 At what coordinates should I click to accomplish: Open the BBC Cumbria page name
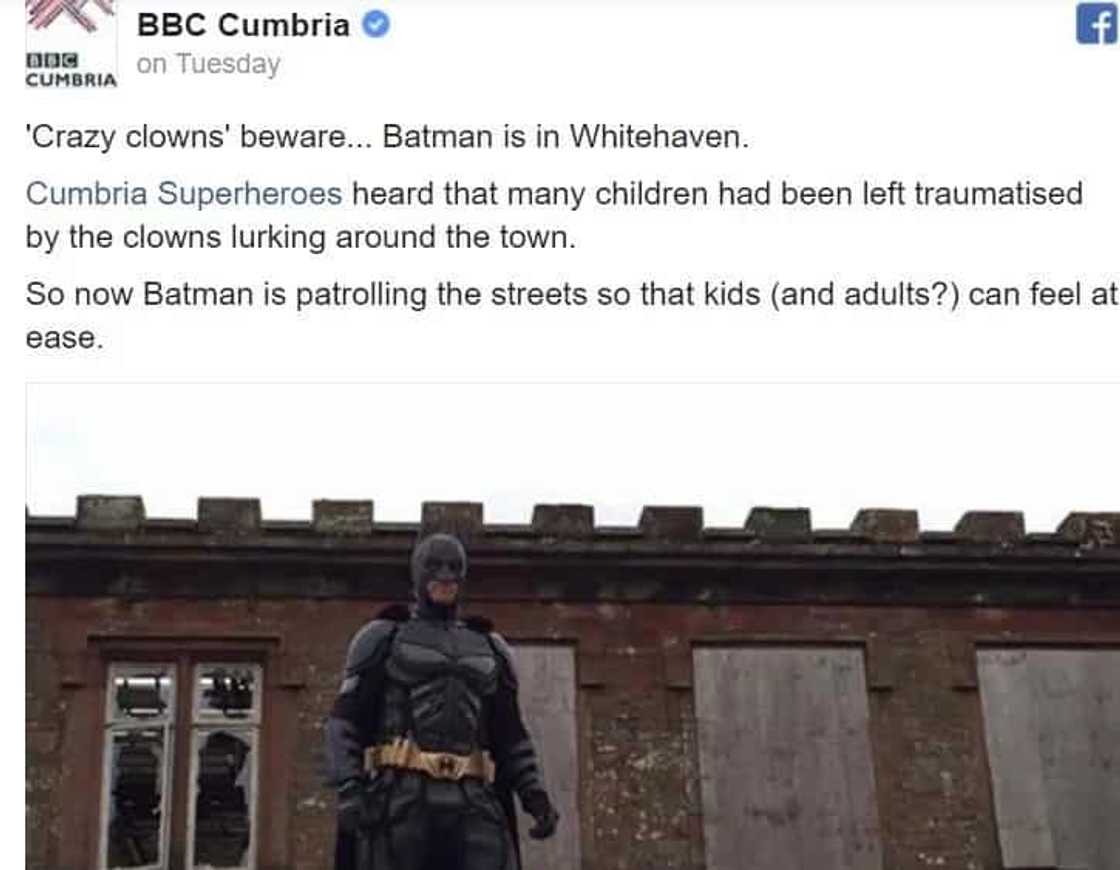coord(243,24)
